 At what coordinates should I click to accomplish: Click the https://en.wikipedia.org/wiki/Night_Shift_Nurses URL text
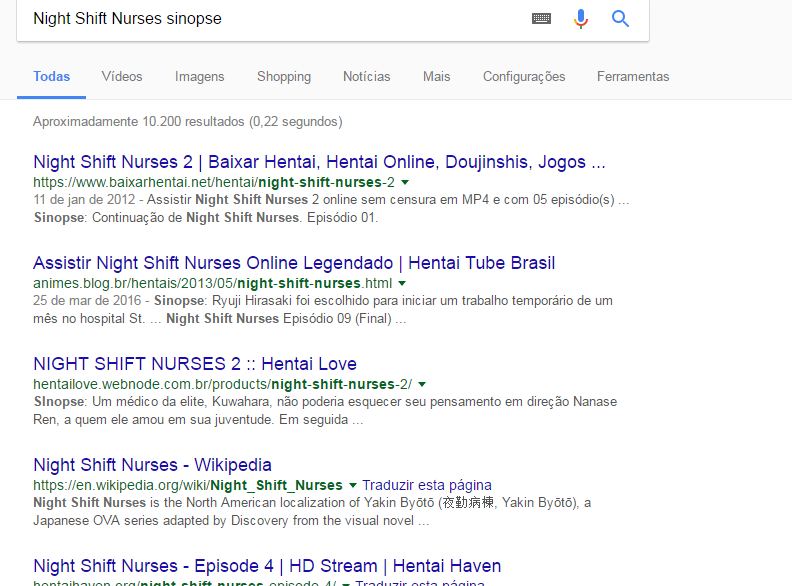click(188, 485)
